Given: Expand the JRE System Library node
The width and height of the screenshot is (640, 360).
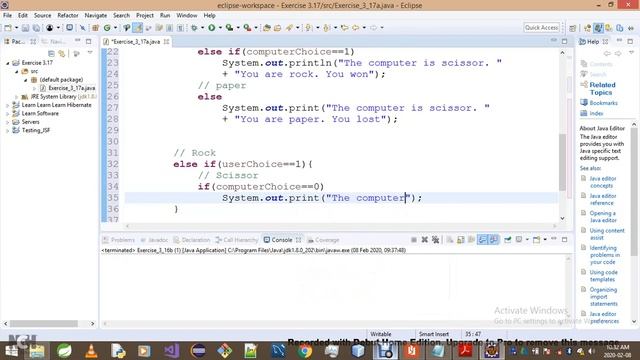Looking at the screenshot, I should tap(16, 97).
